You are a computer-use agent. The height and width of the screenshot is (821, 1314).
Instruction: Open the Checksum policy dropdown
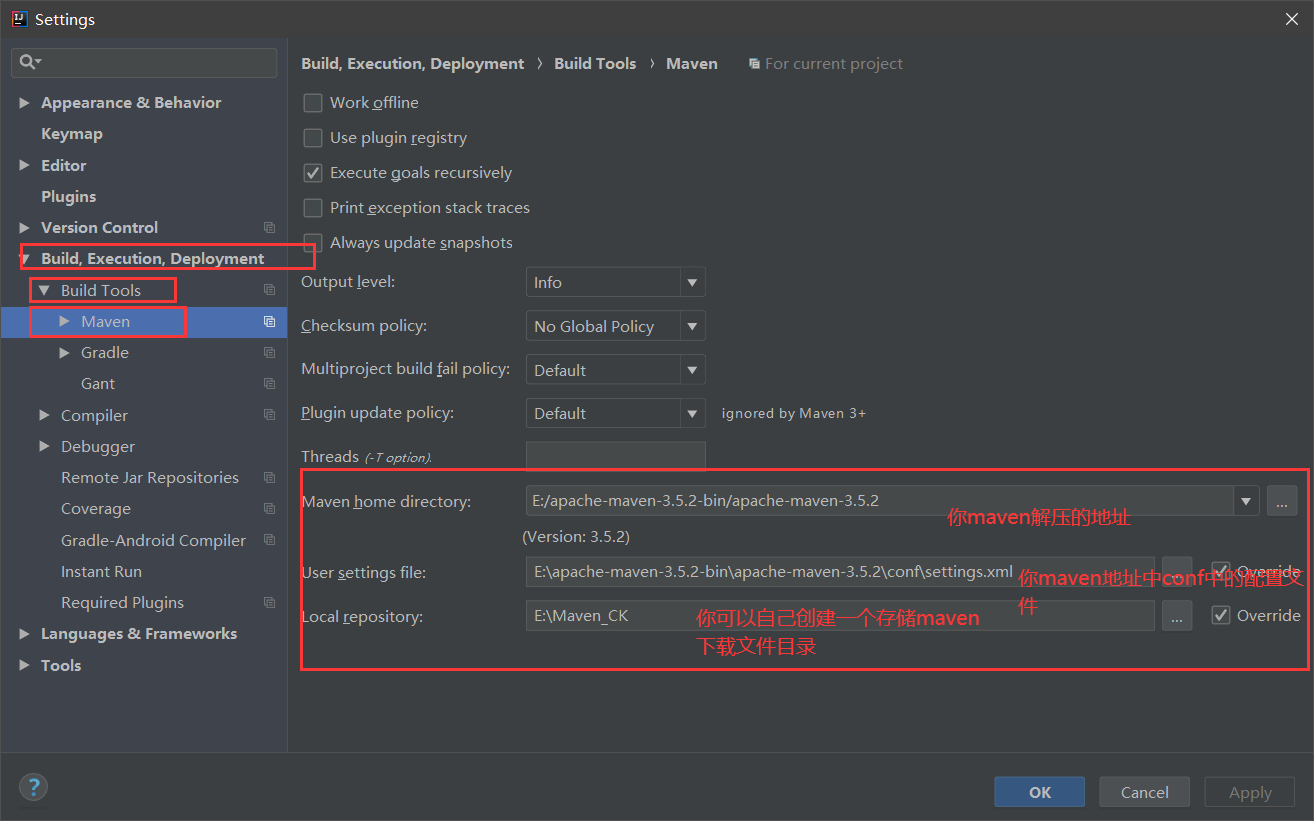[x=615, y=326]
